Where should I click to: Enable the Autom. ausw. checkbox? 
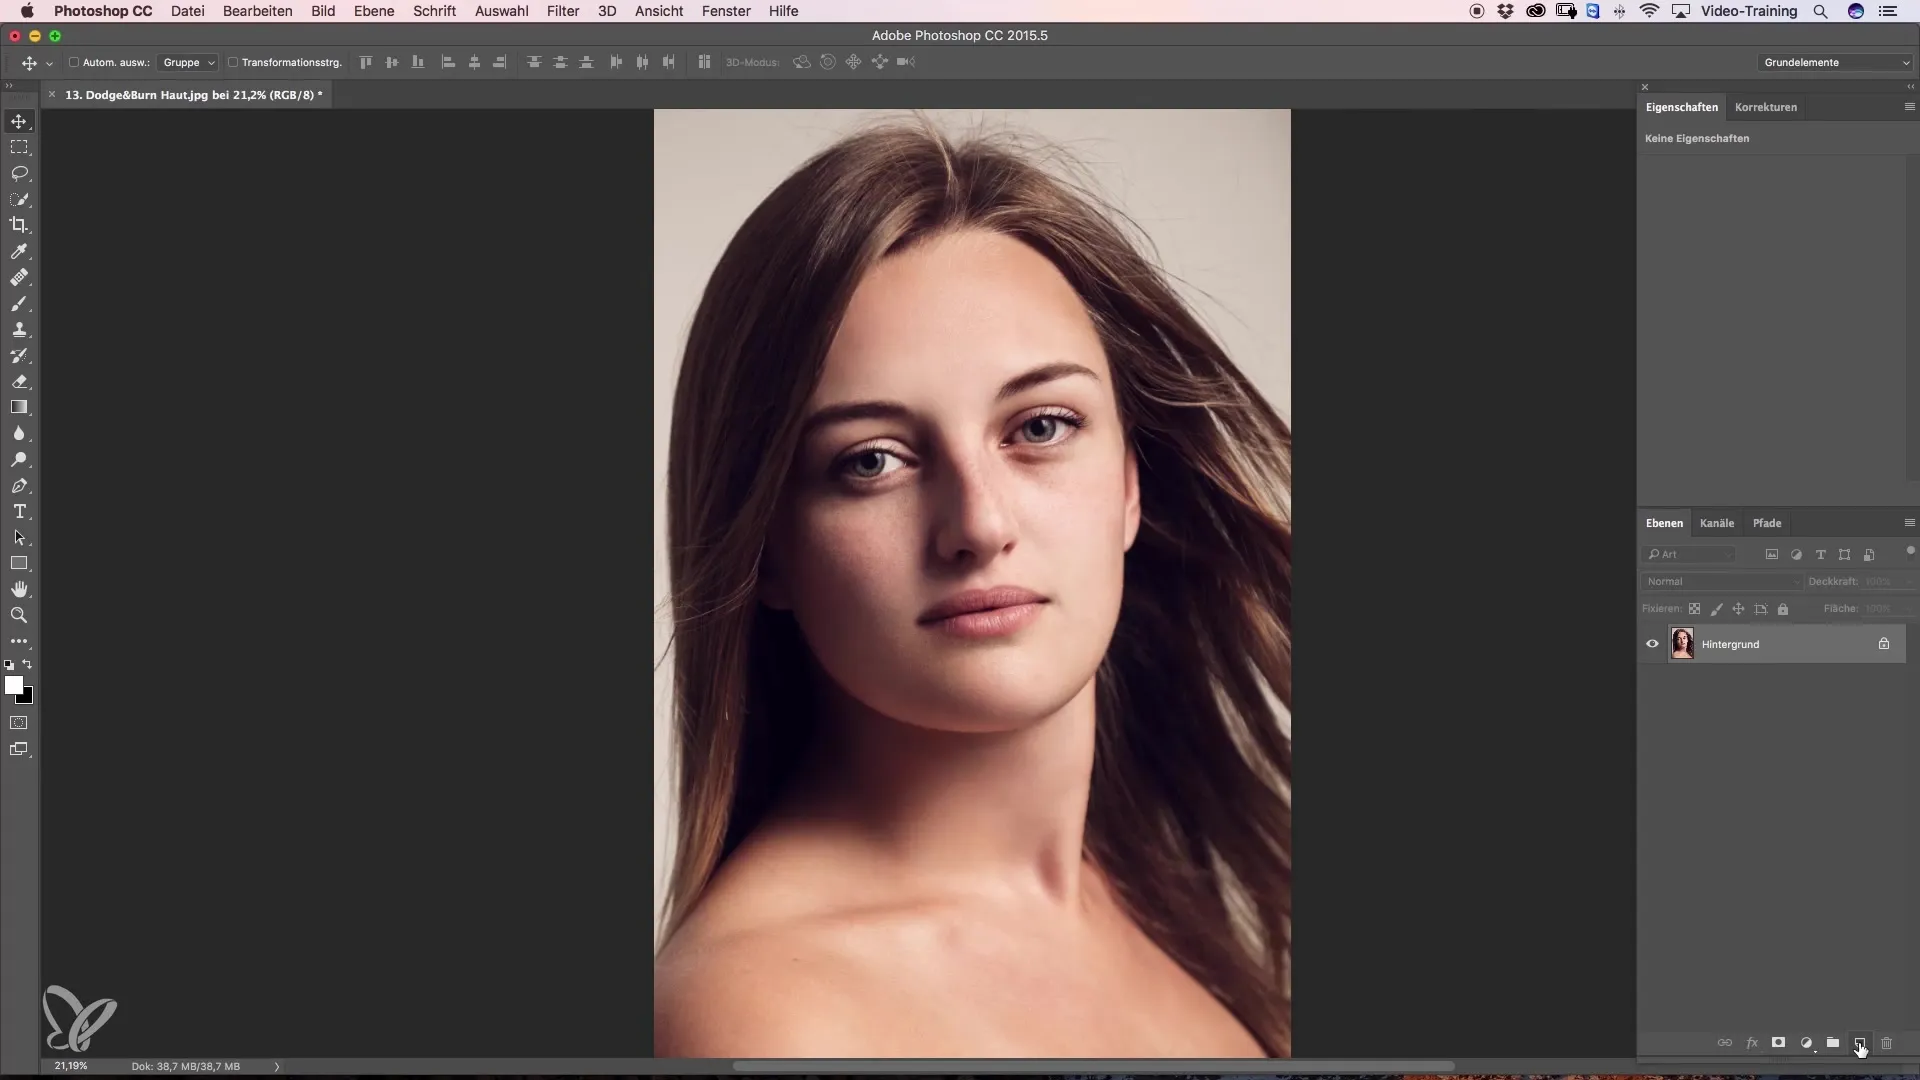[74, 62]
